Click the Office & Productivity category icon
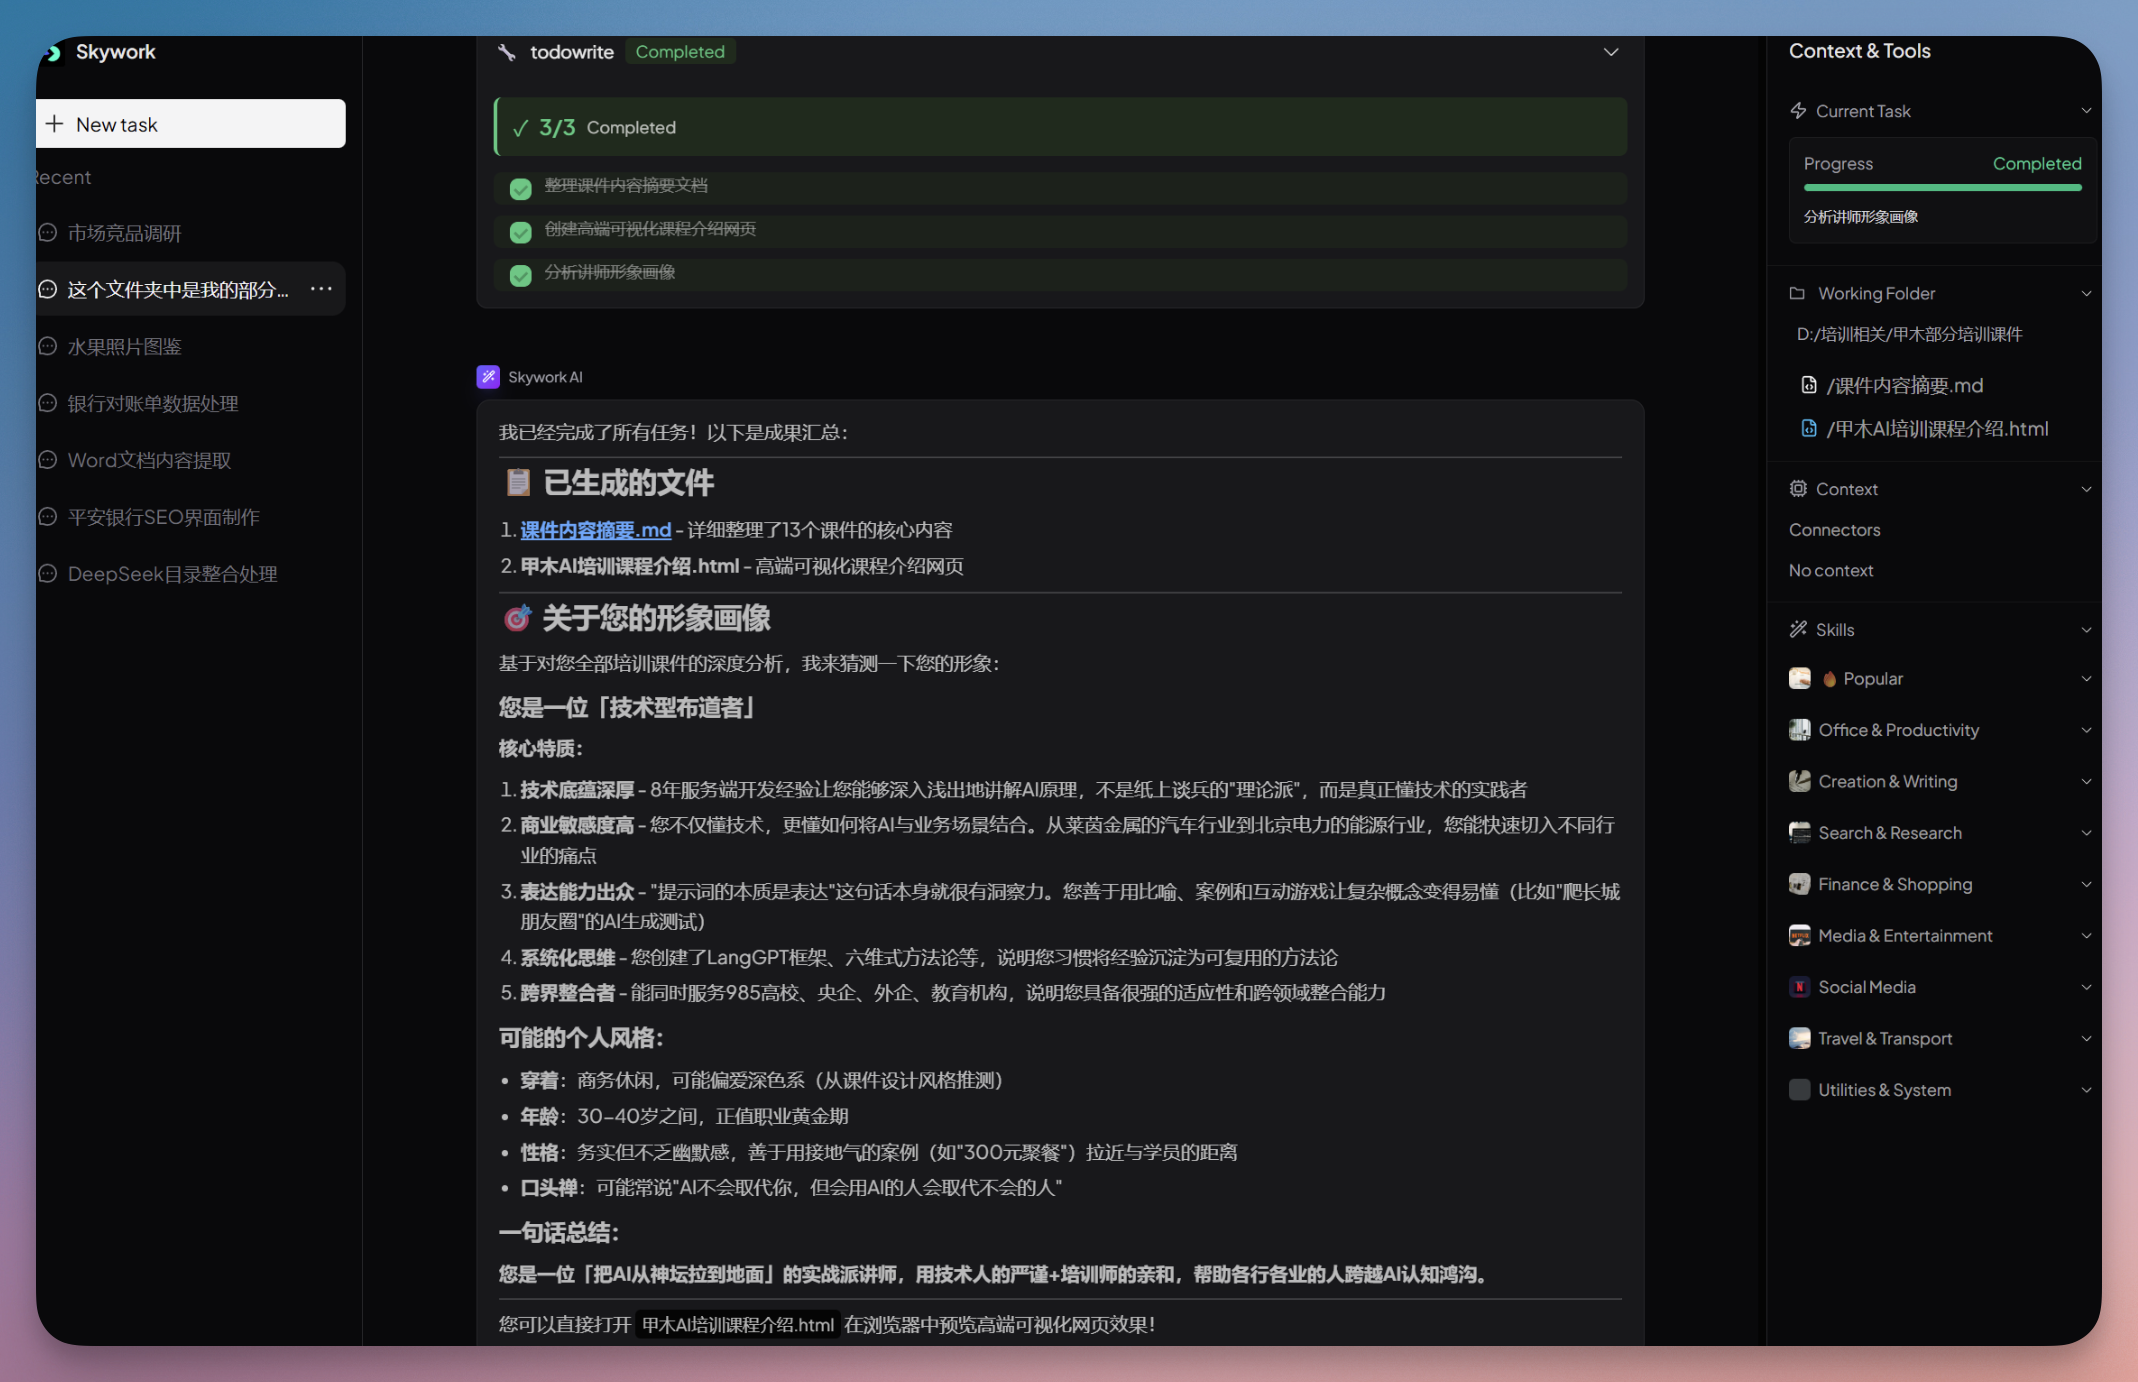The image size is (2138, 1382). (x=1800, y=730)
